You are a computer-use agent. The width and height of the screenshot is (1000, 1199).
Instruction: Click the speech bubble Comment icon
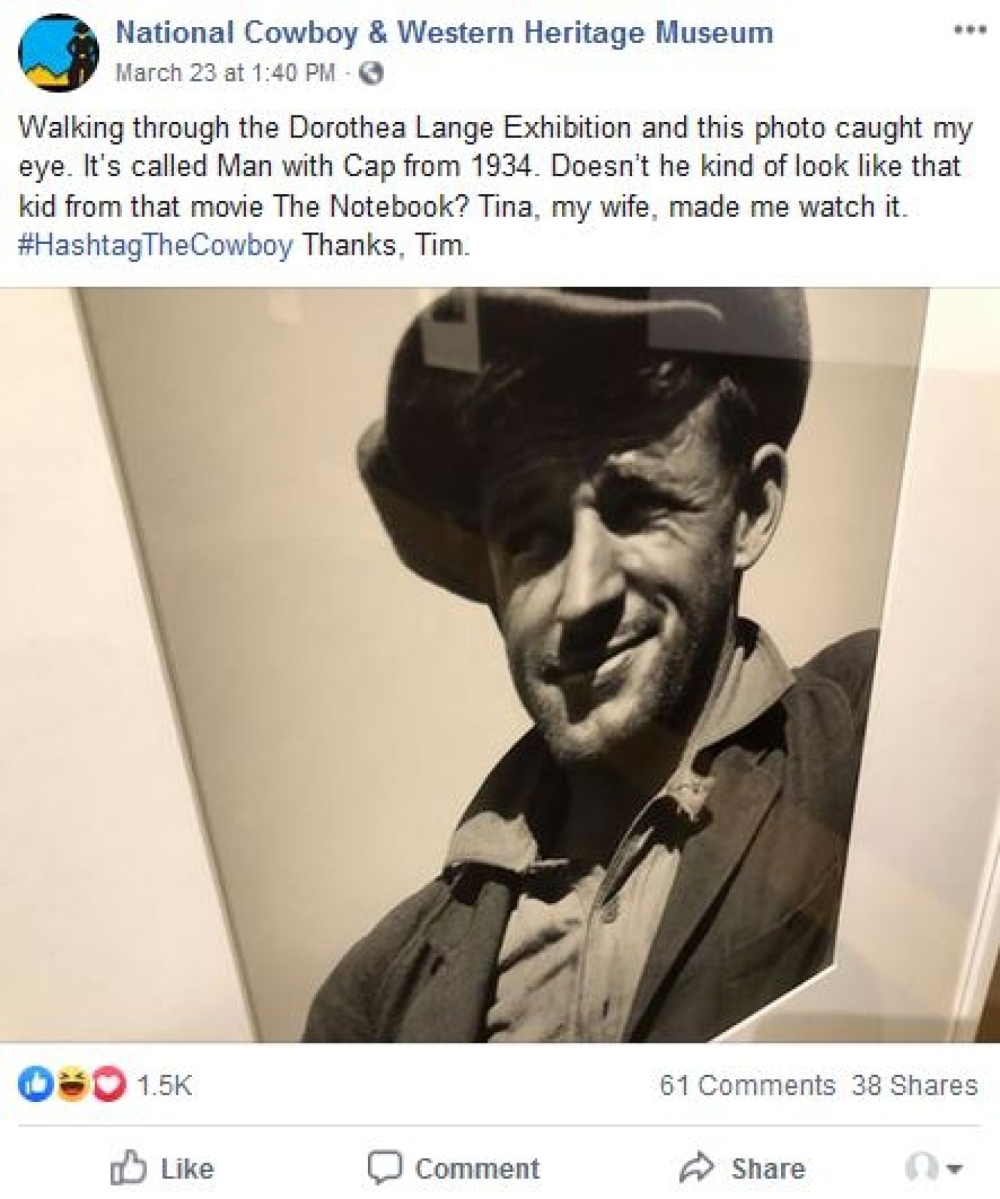(384, 1168)
